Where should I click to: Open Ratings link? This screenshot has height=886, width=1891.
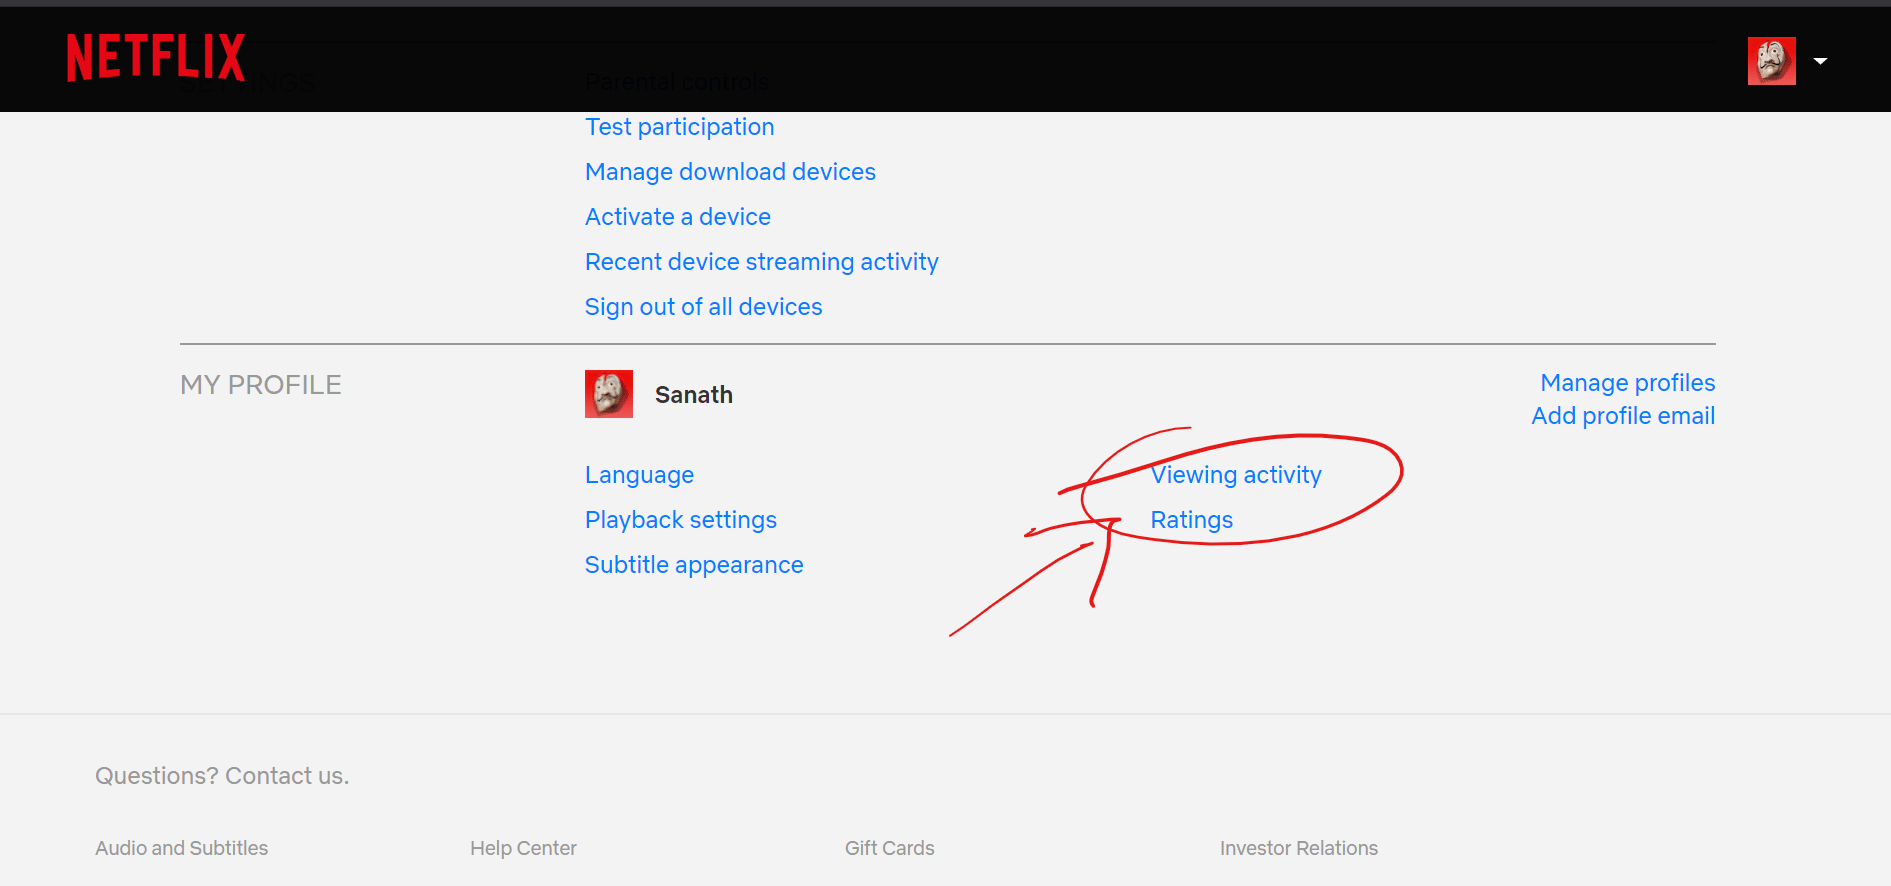tap(1191, 520)
